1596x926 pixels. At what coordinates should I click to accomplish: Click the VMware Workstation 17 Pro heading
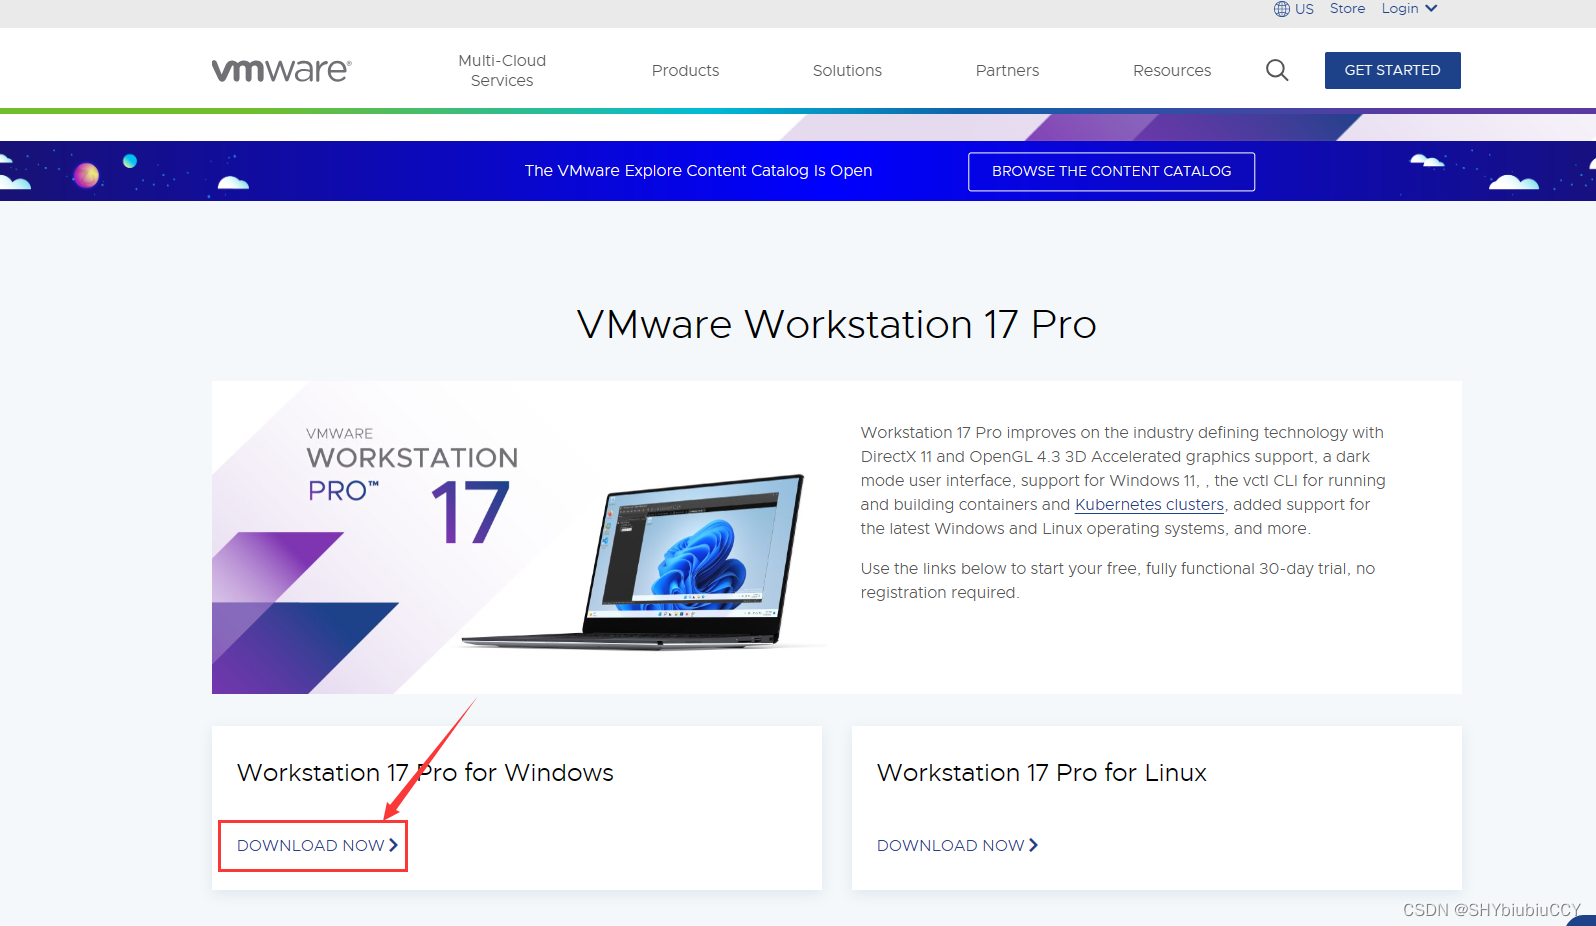point(837,325)
